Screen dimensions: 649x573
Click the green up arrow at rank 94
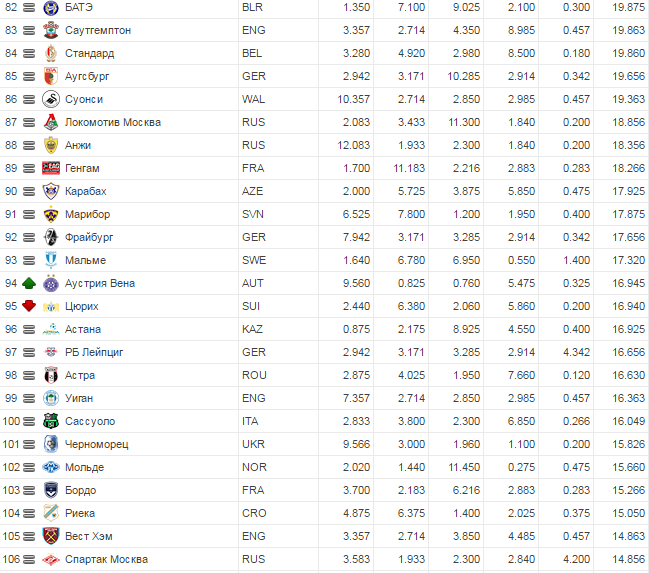pyautogui.click(x=28, y=283)
